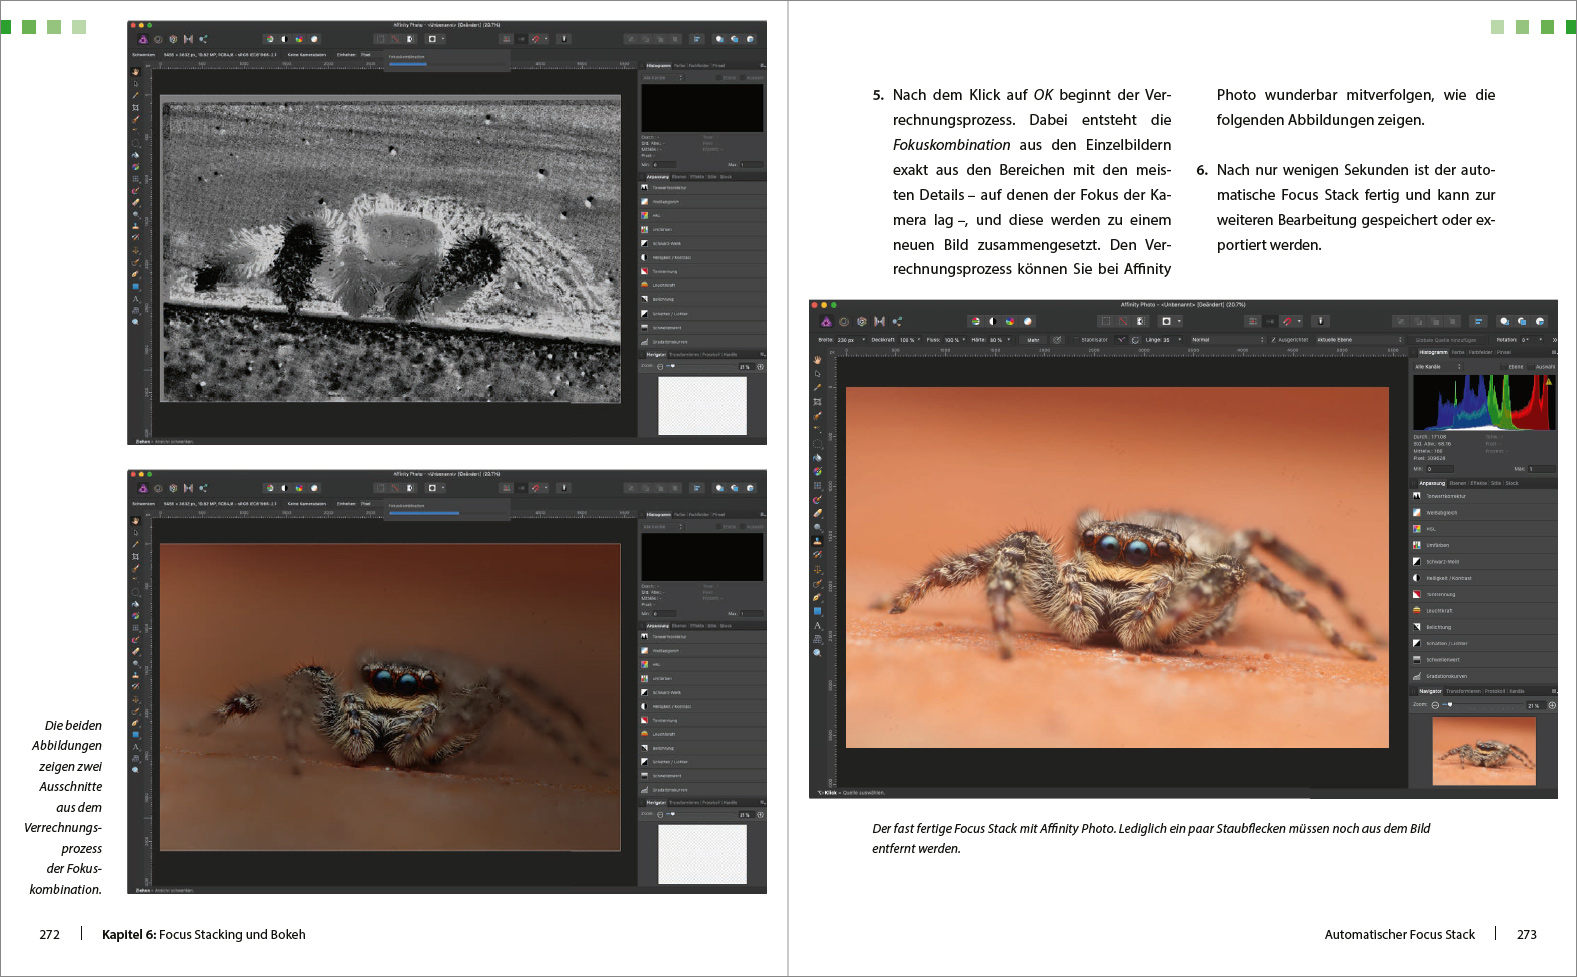The height and width of the screenshot is (977, 1577).
Task: Select the Text tool marked with A
Action: 817,625
